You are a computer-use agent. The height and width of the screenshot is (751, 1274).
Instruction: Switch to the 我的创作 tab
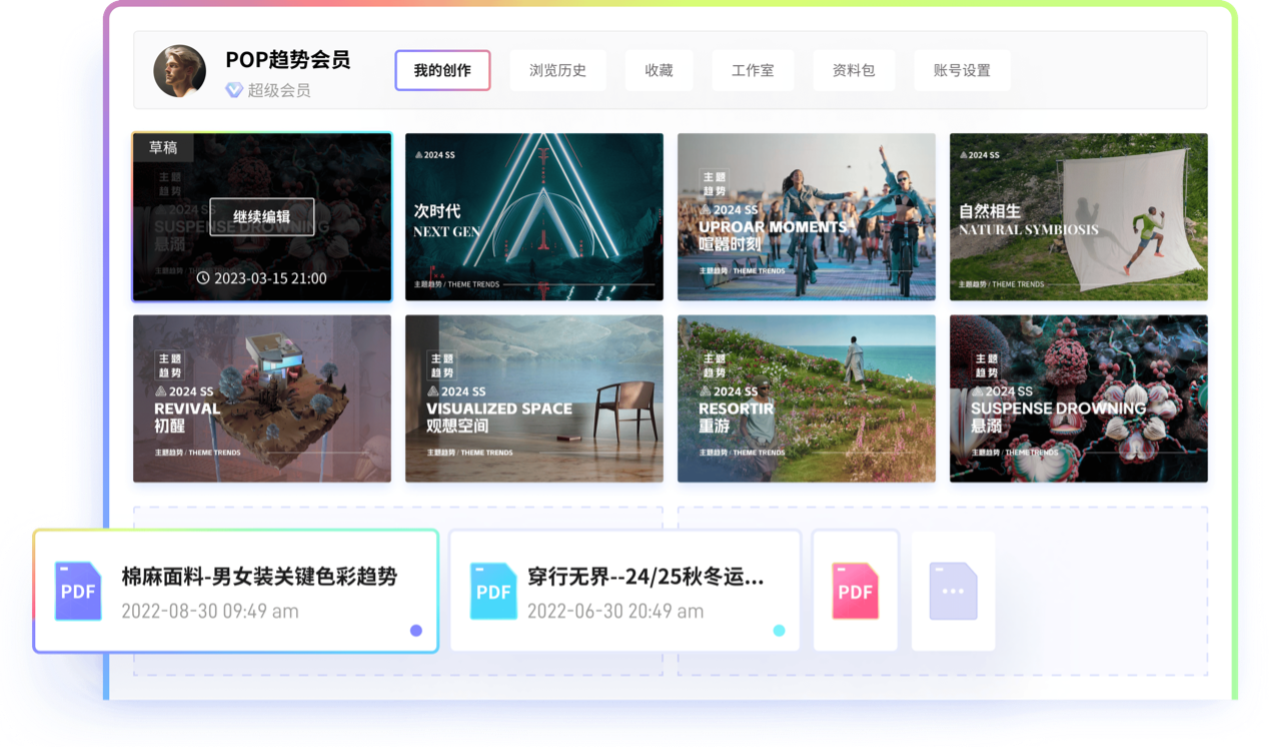pyautogui.click(x=442, y=70)
